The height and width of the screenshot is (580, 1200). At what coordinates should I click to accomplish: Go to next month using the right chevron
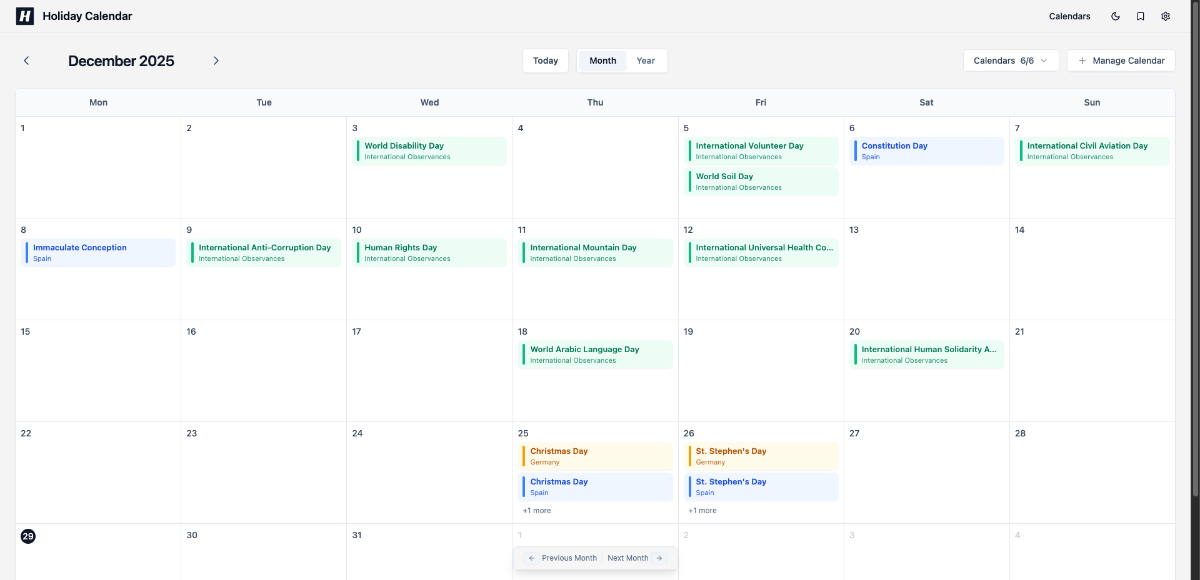pos(216,60)
